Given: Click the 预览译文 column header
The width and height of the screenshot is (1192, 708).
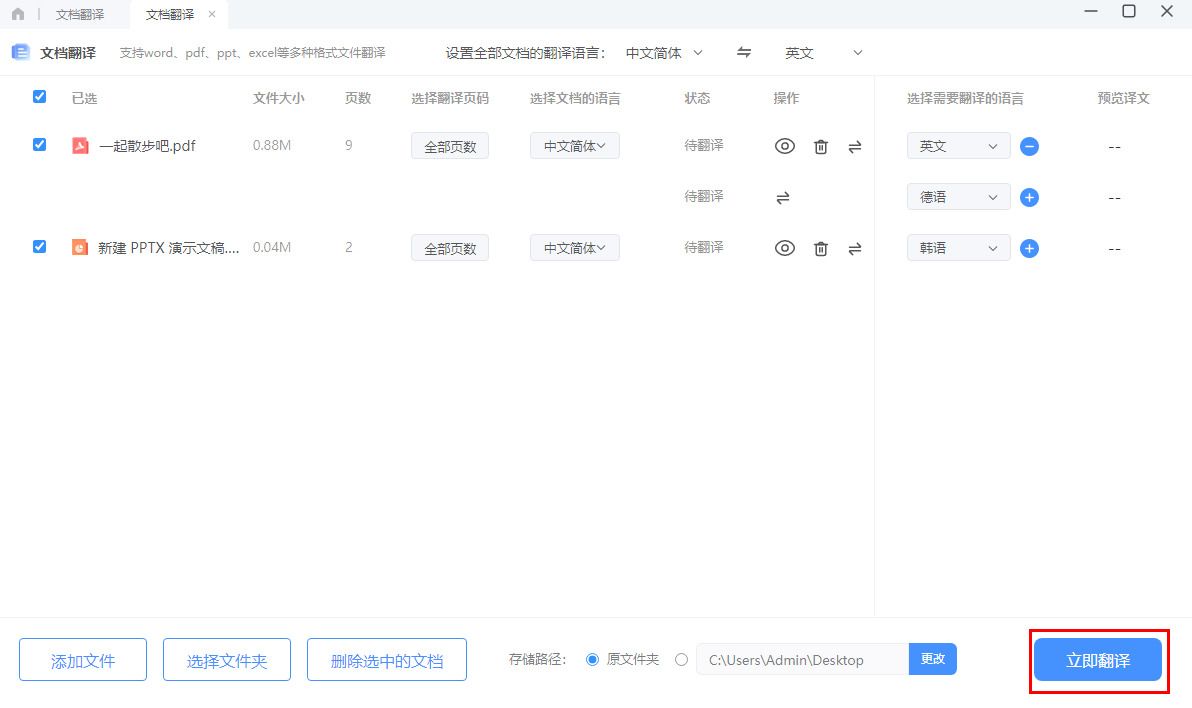Looking at the screenshot, I should coord(1124,98).
